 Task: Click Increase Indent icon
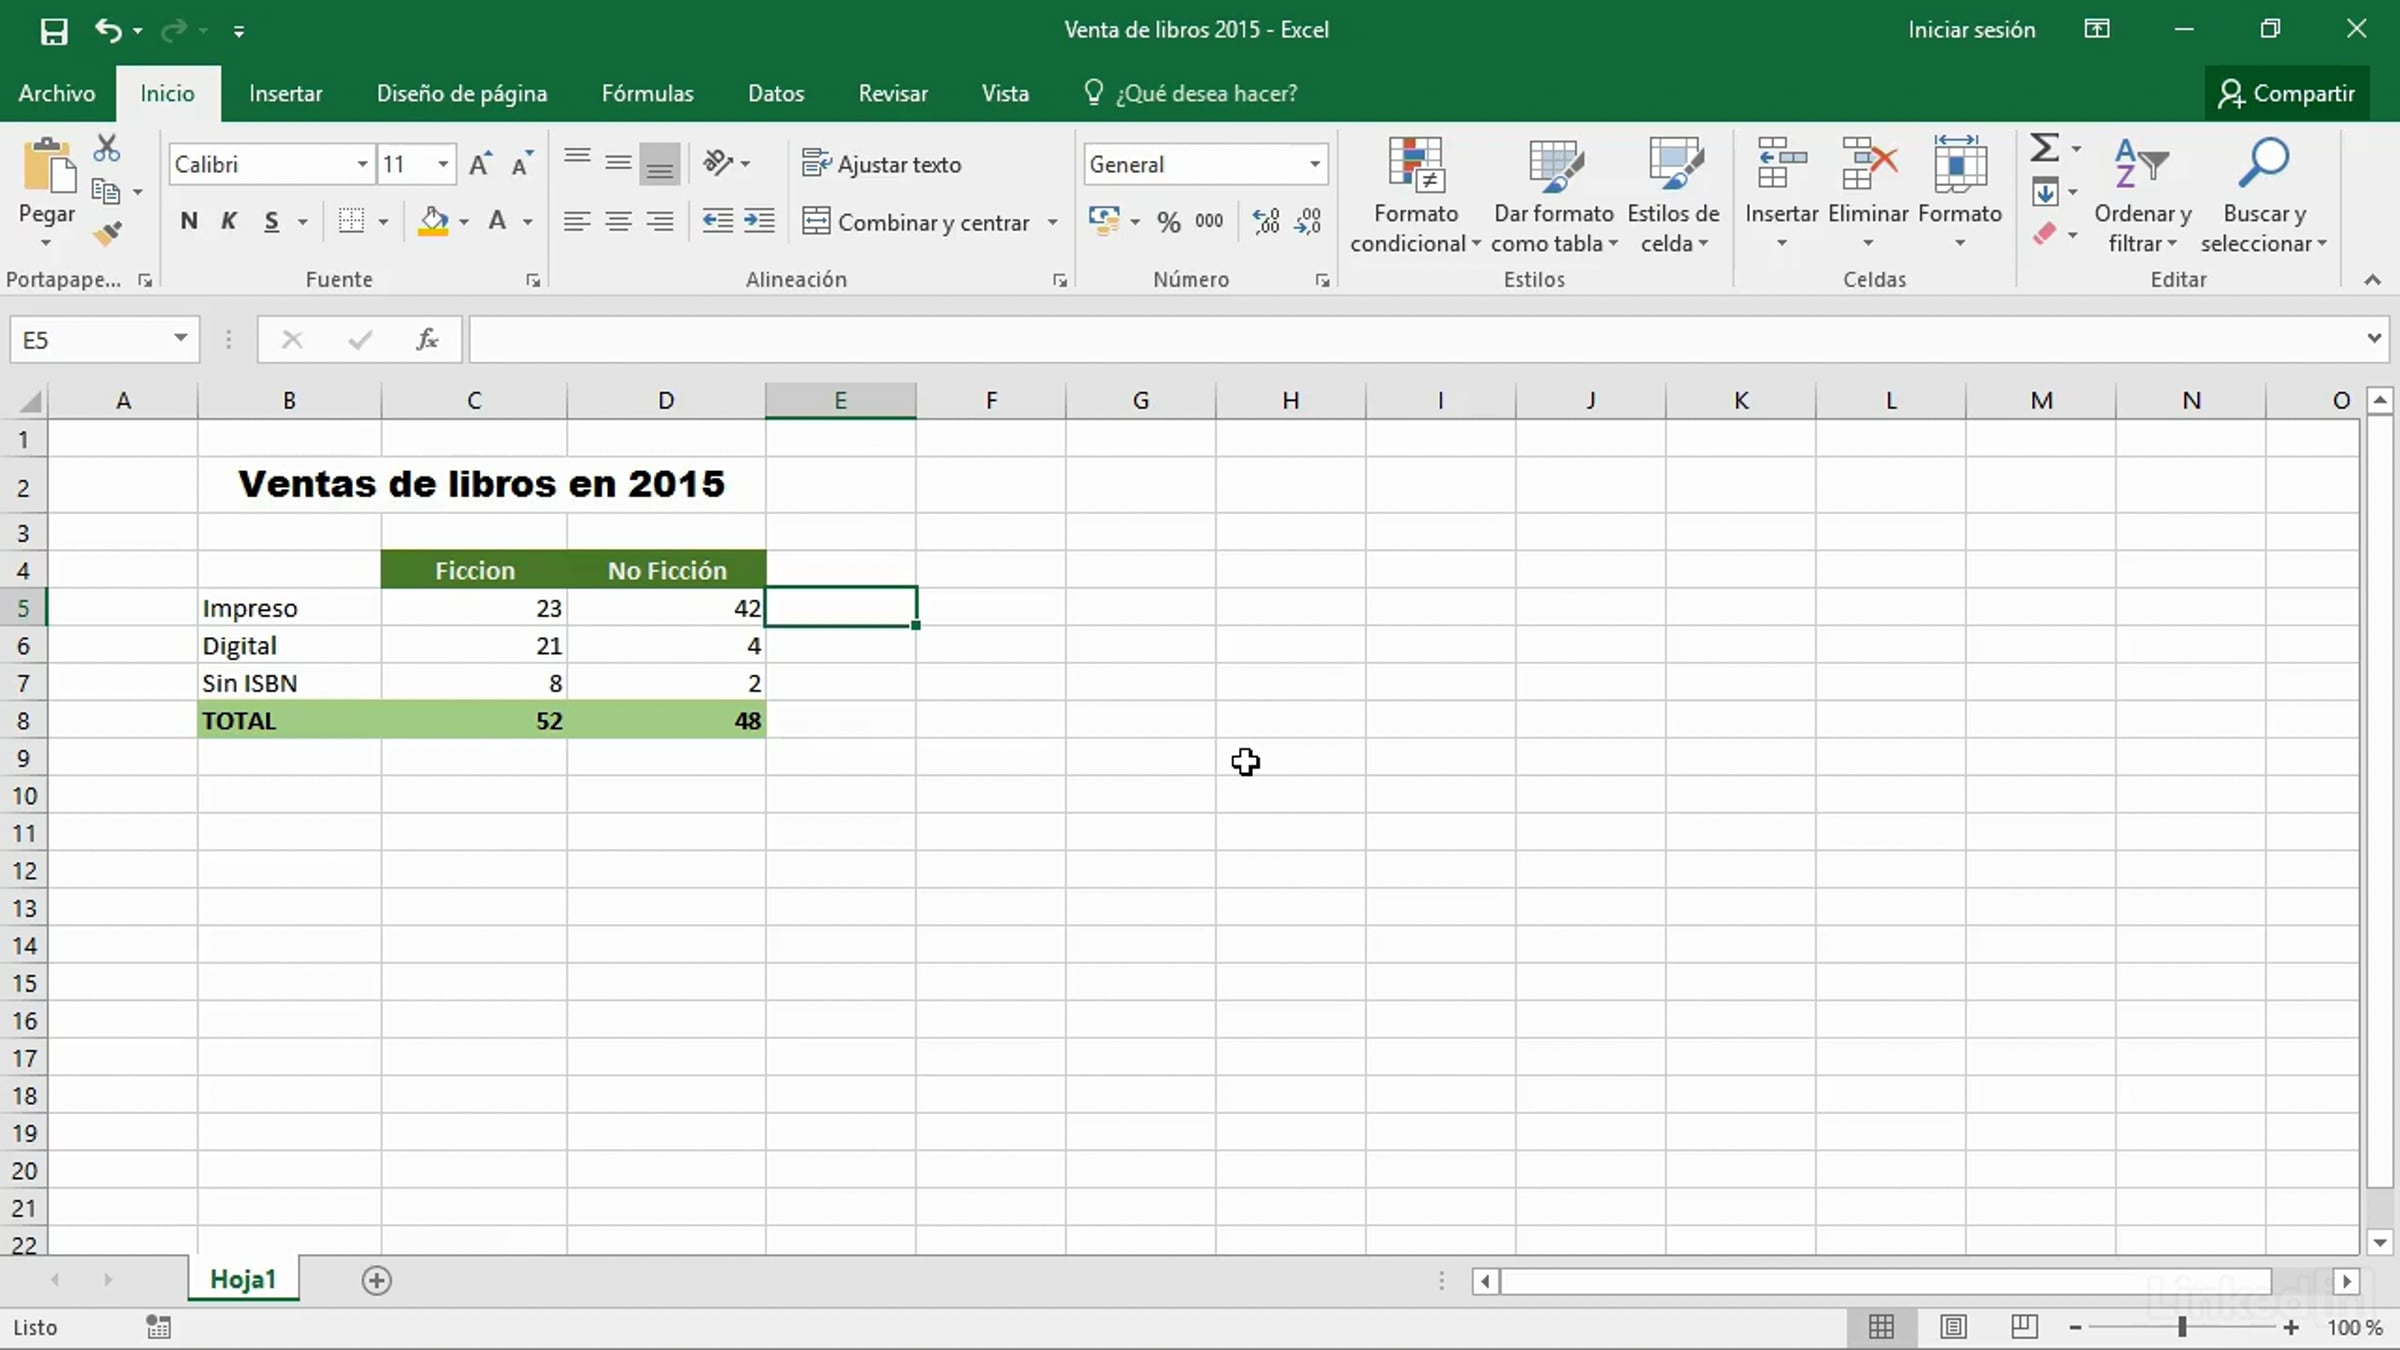(x=759, y=221)
